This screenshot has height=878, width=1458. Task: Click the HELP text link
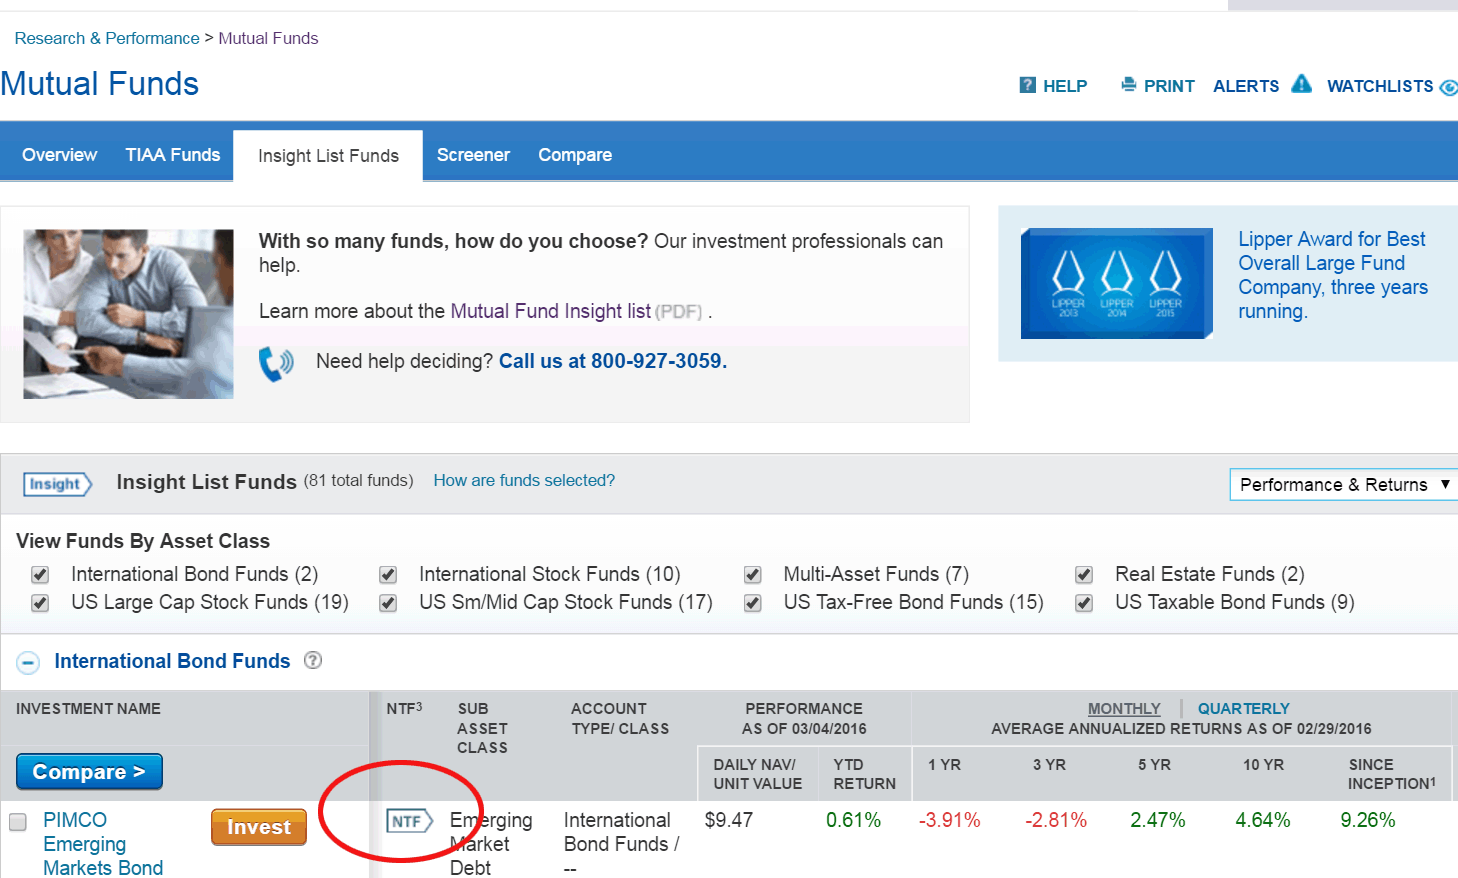coord(1065,86)
